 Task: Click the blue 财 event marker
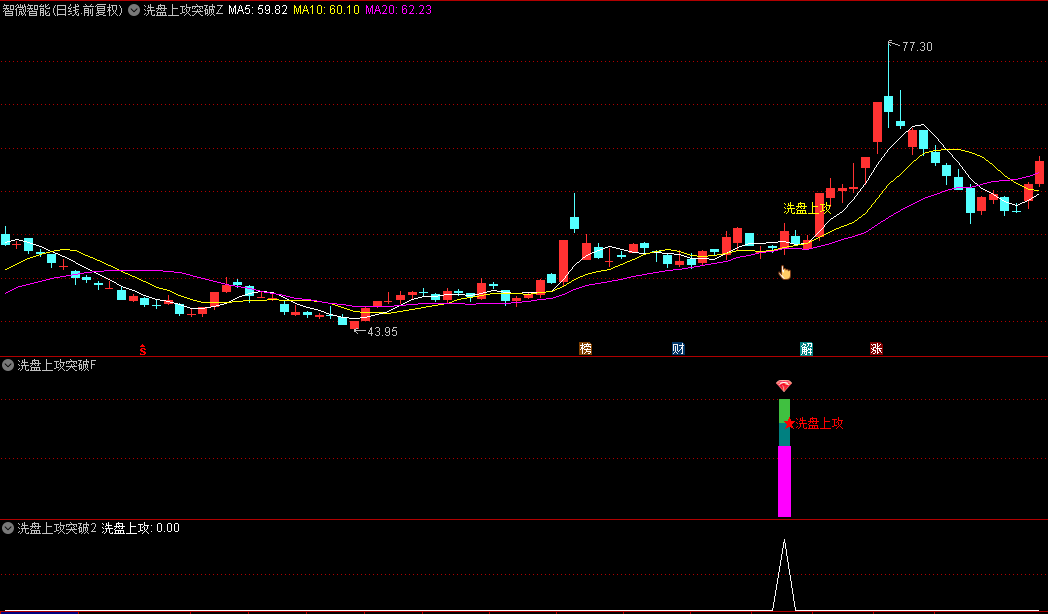coord(678,348)
